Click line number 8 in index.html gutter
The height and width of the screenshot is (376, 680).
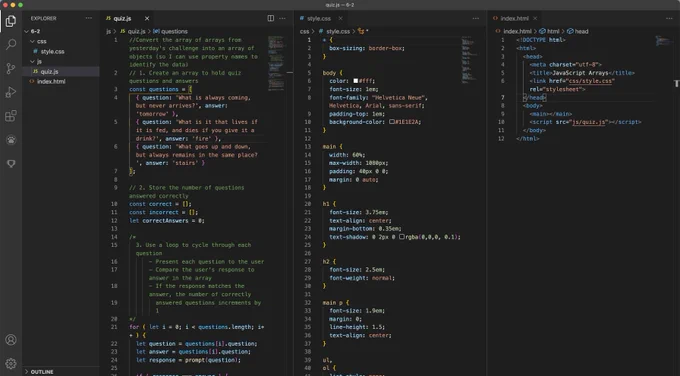click(503, 105)
